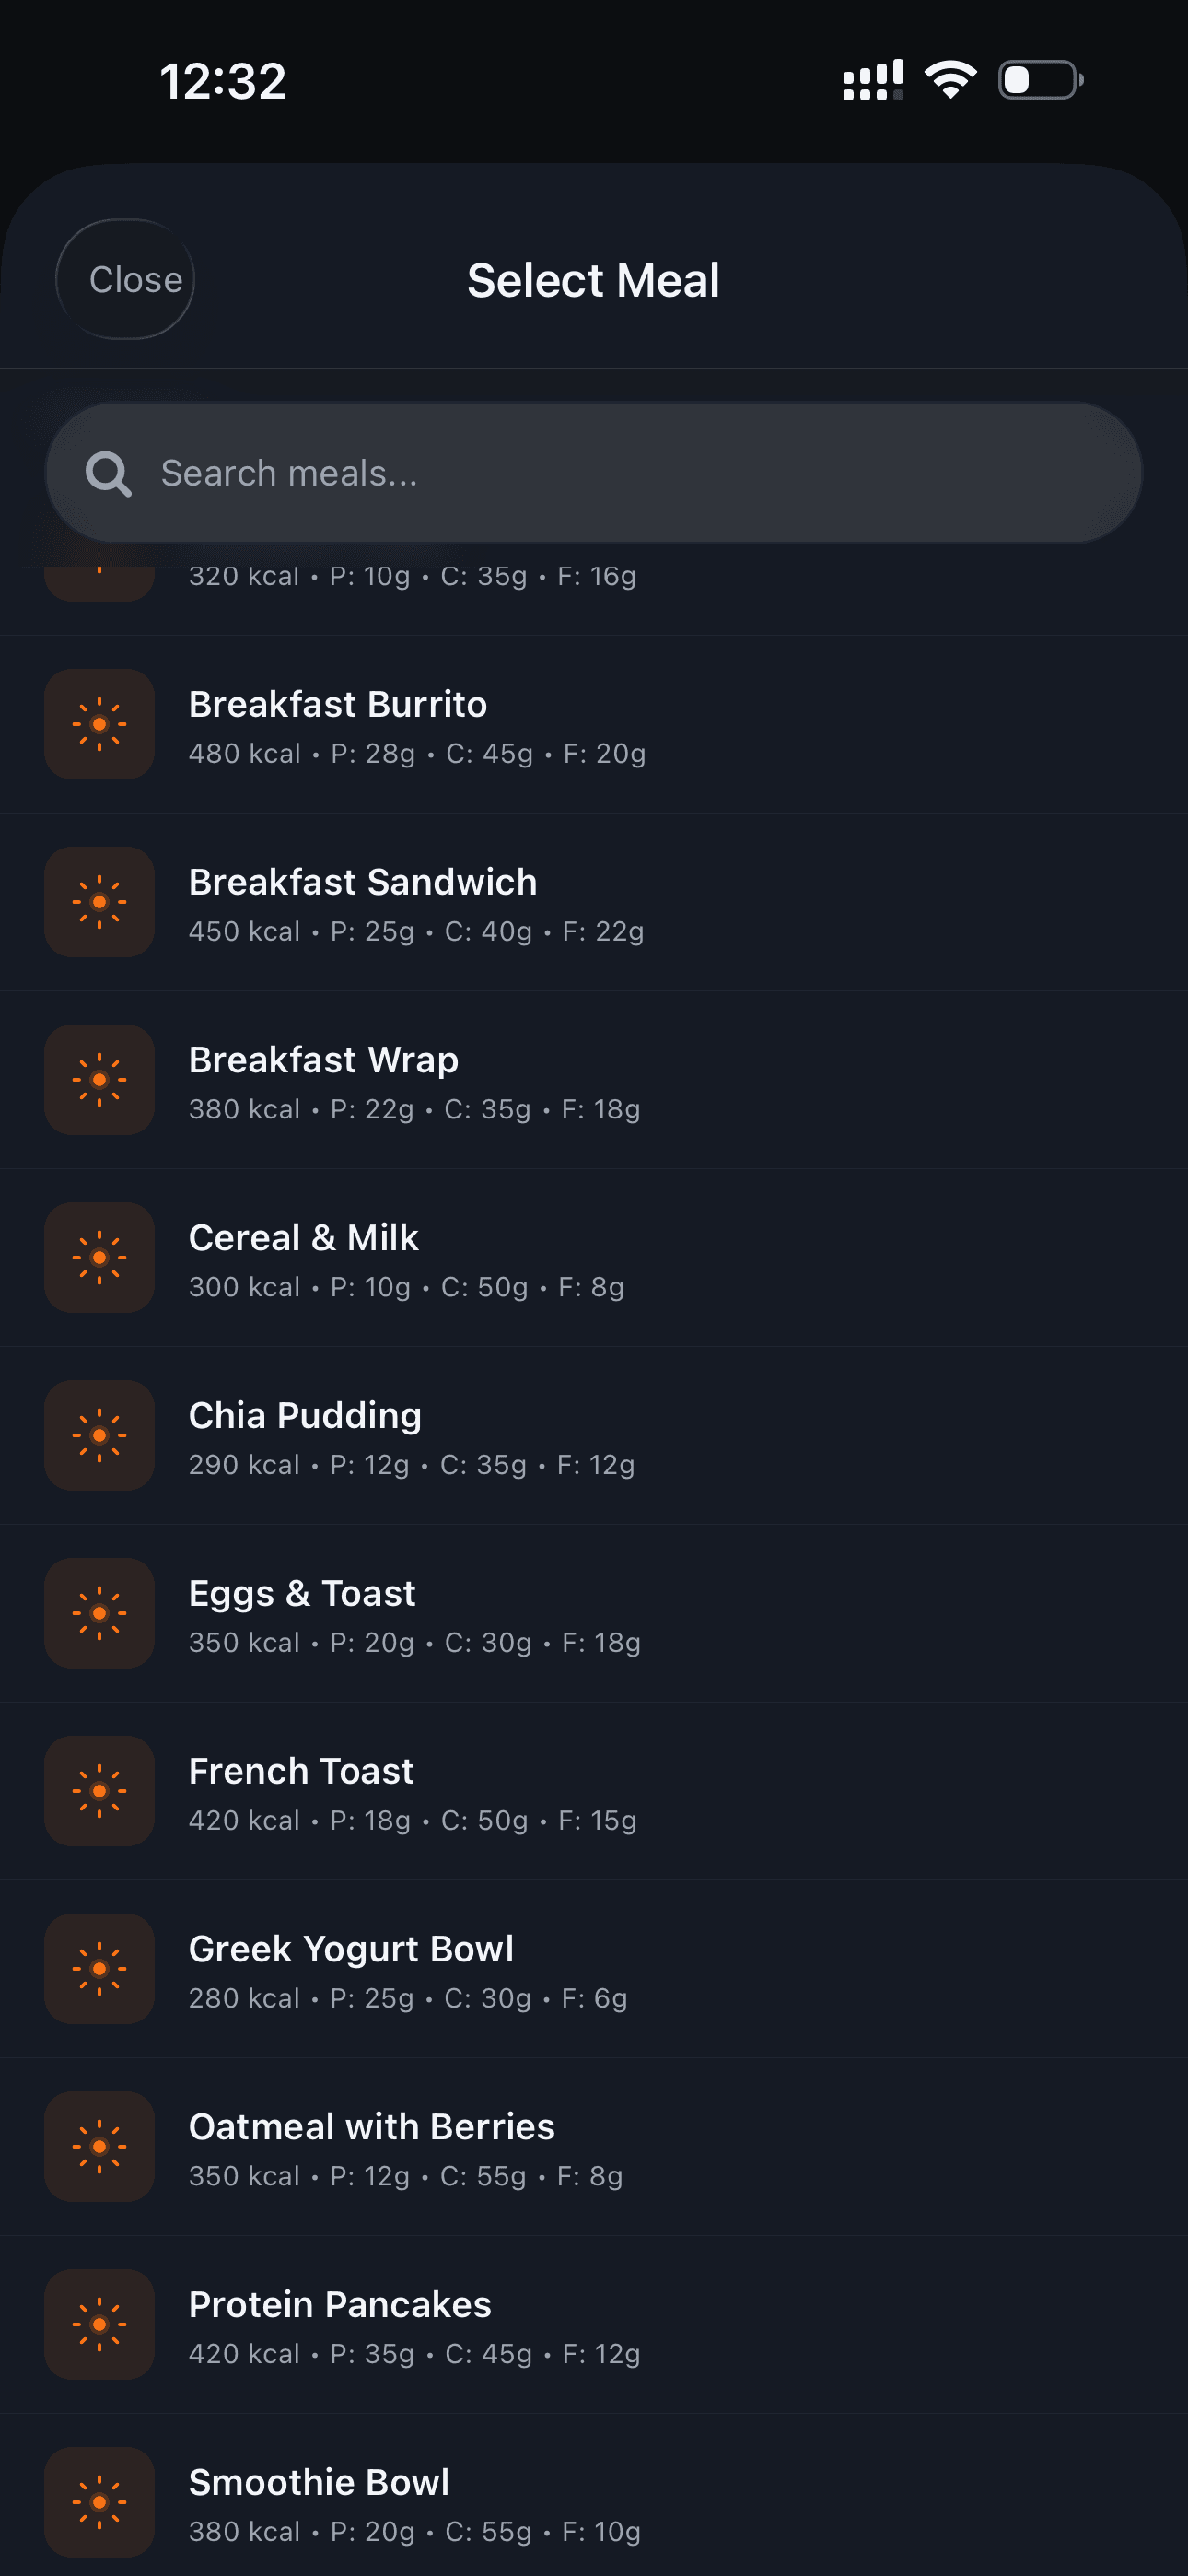Click the sun icon beside Breakfast Burrito

[x=99, y=724]
